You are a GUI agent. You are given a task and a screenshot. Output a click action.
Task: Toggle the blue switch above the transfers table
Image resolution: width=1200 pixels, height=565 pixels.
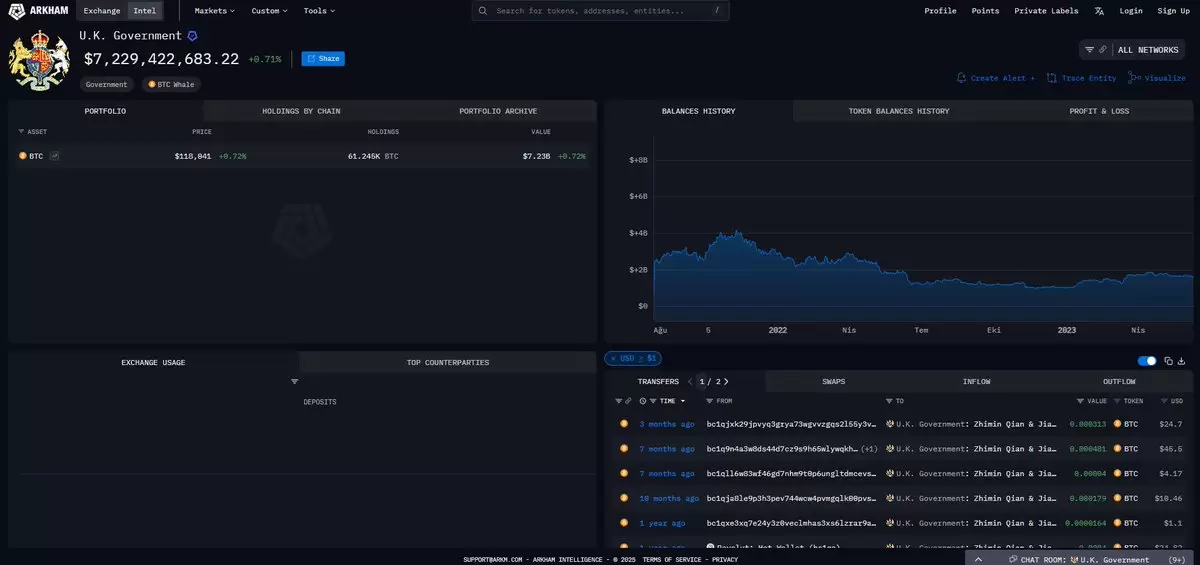tap(1148, 361)
